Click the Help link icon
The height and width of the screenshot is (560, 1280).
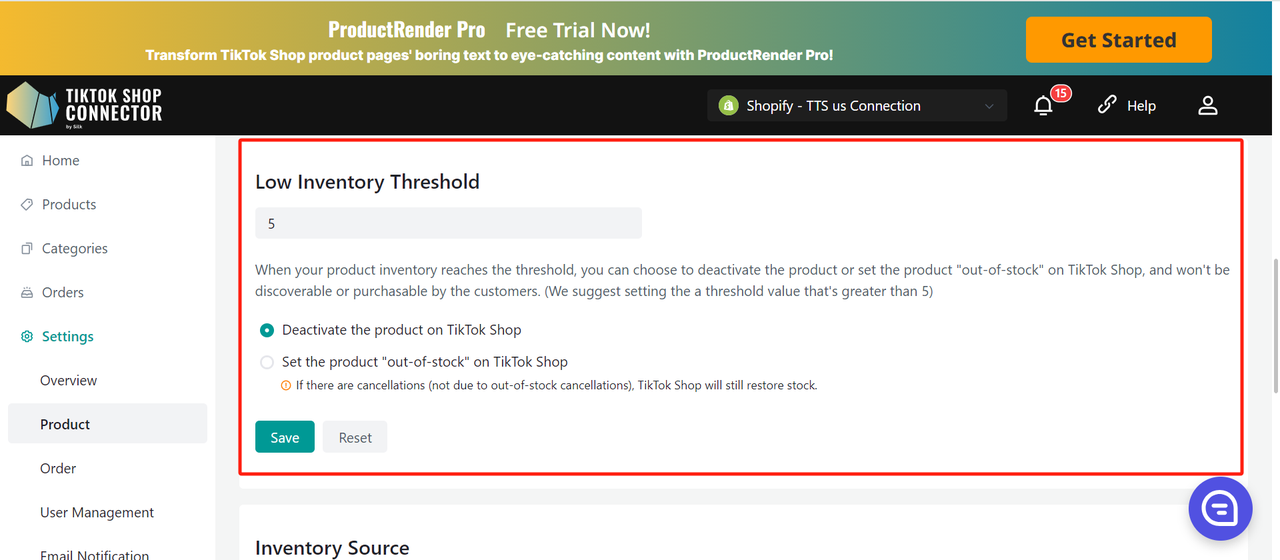1107,105
